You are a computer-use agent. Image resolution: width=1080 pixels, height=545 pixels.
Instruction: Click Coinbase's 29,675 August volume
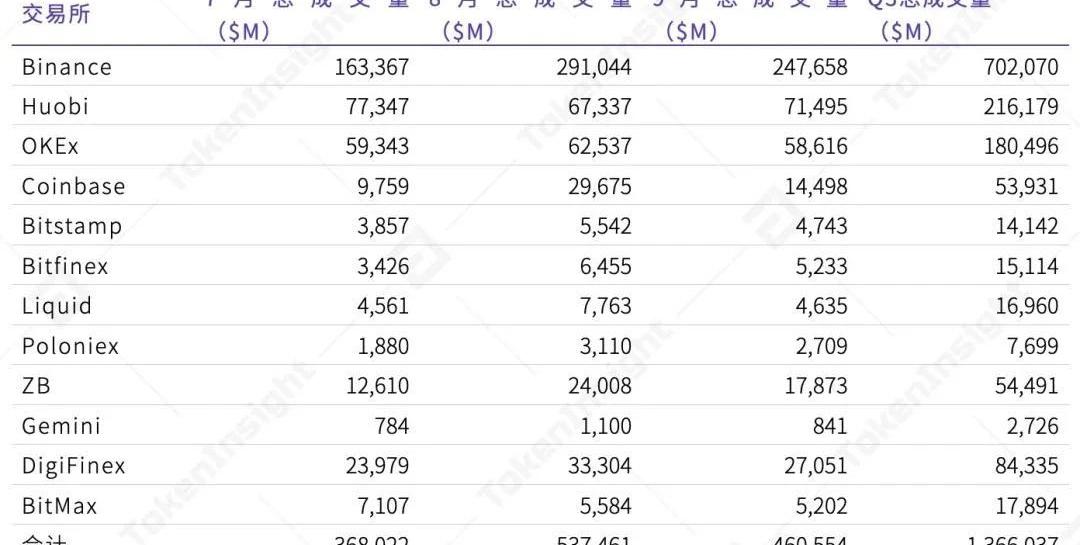[x=599, y=187]
